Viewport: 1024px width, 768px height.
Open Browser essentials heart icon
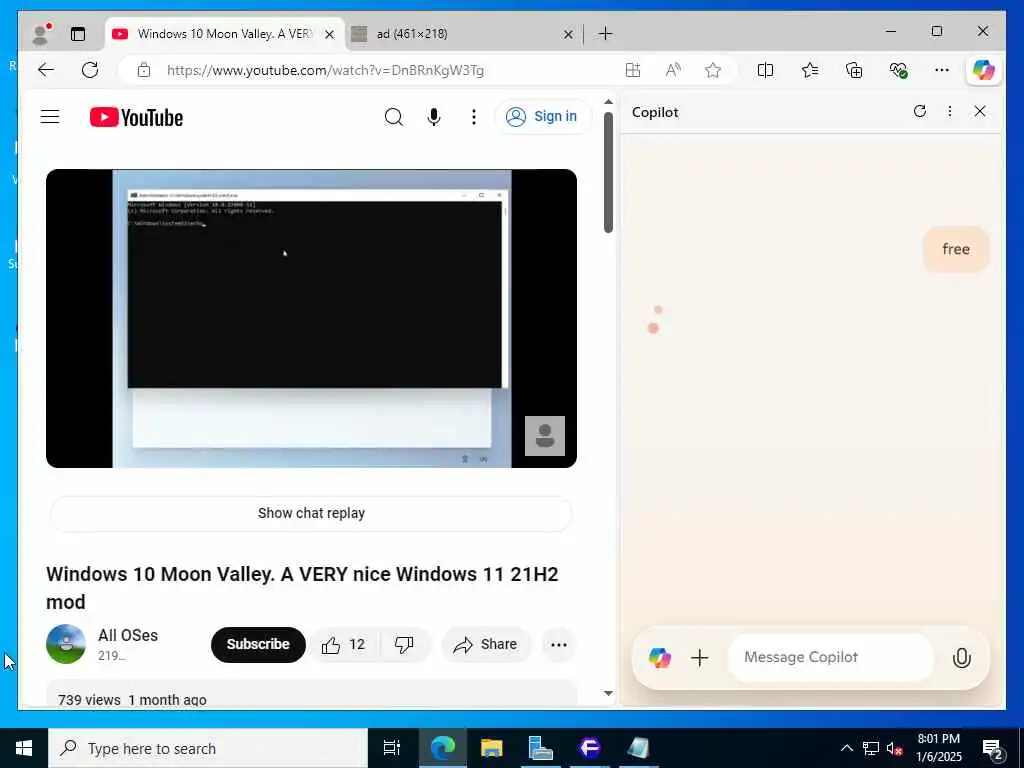[x=899, y=70]
